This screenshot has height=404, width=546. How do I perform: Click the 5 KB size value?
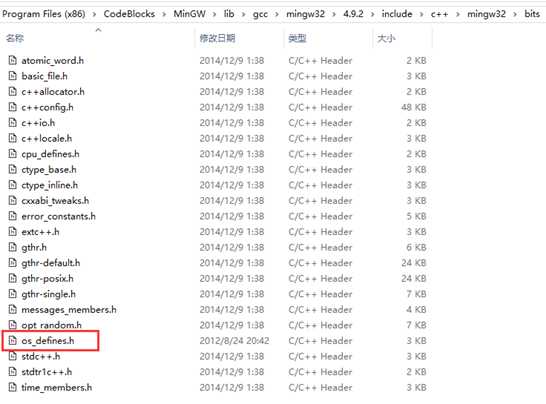[416, 216]
